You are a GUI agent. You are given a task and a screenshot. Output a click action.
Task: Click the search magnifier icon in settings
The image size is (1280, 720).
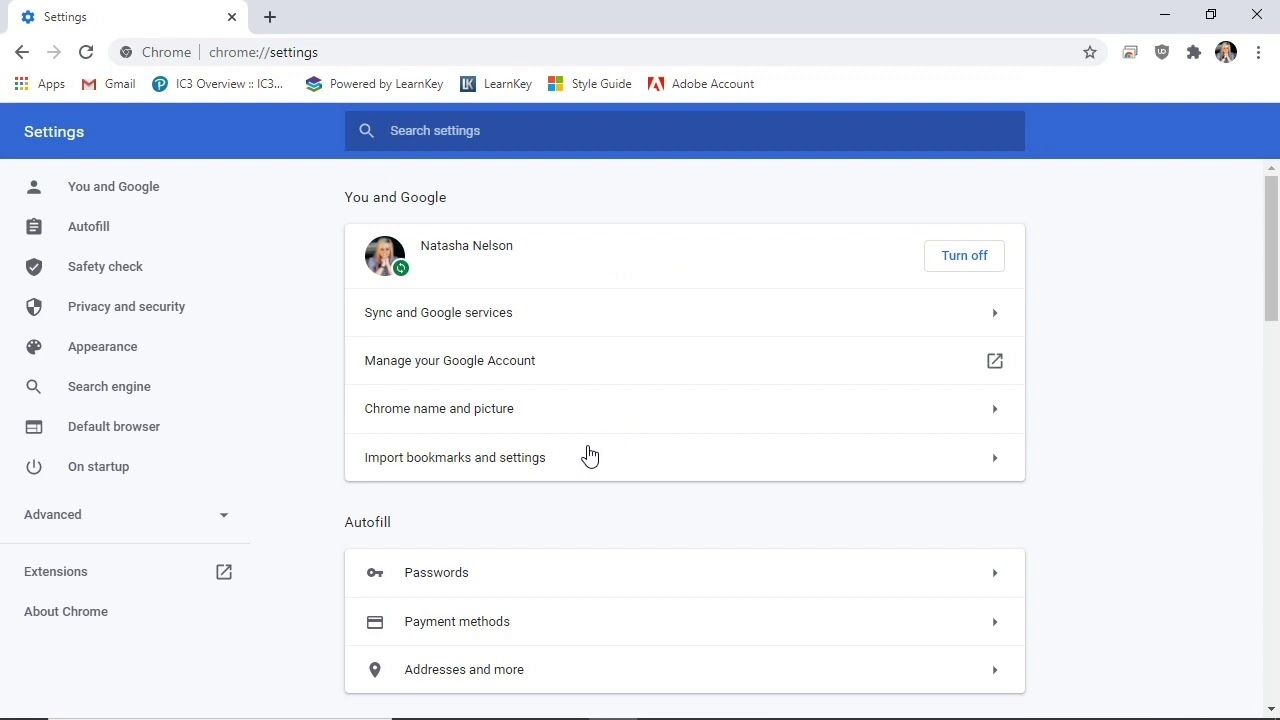367,131
